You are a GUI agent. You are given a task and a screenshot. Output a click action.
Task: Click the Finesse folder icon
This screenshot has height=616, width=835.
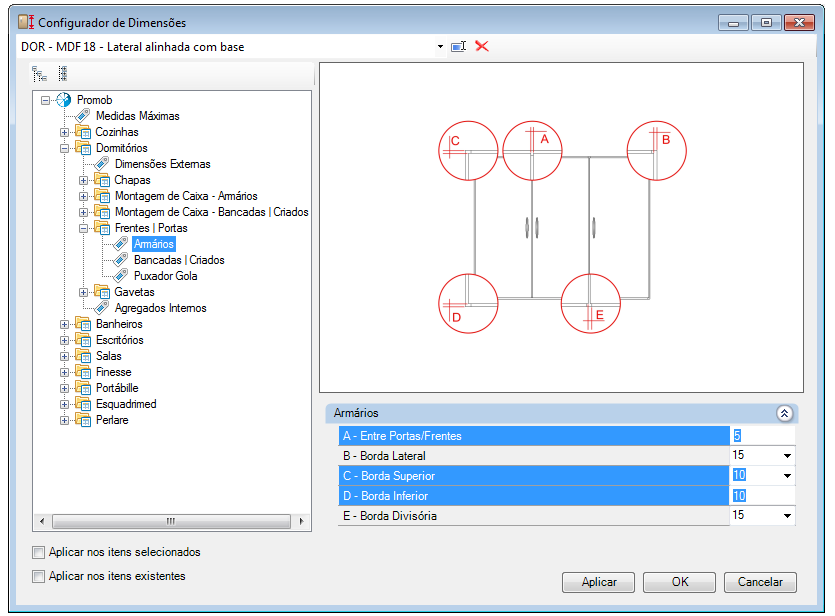click(83, 372)
